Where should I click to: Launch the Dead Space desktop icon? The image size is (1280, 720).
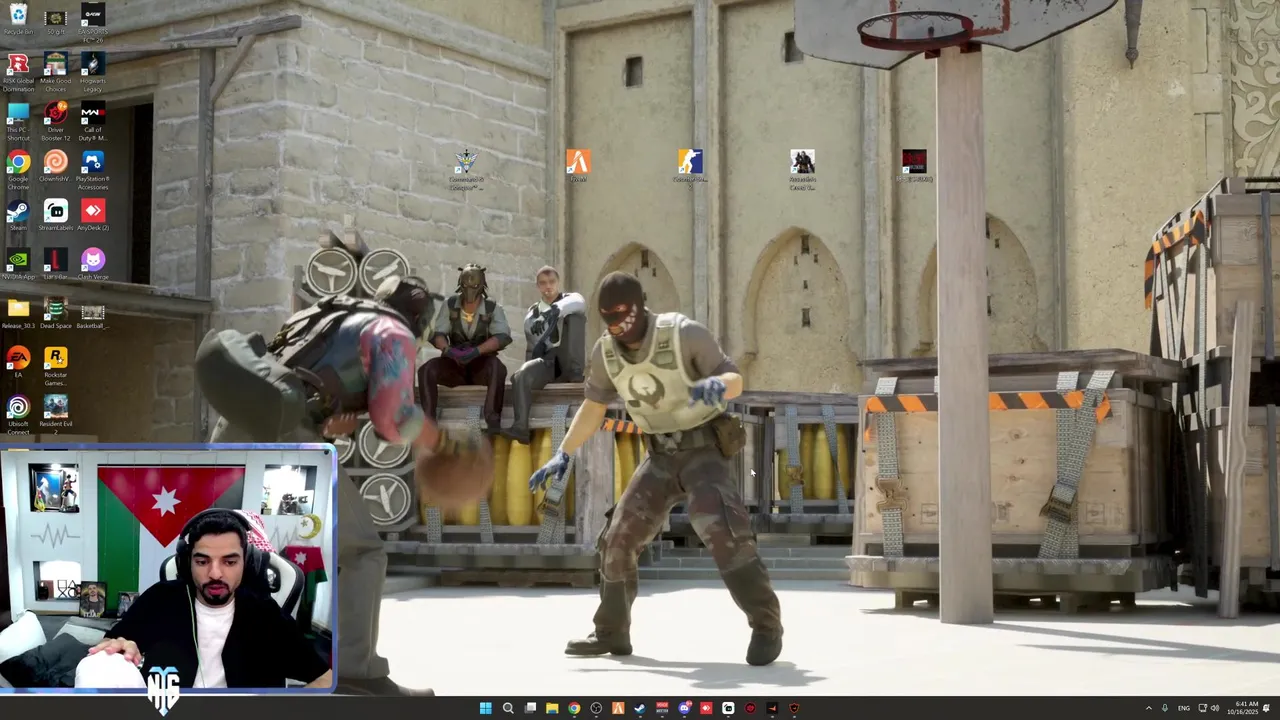(55, 313)
